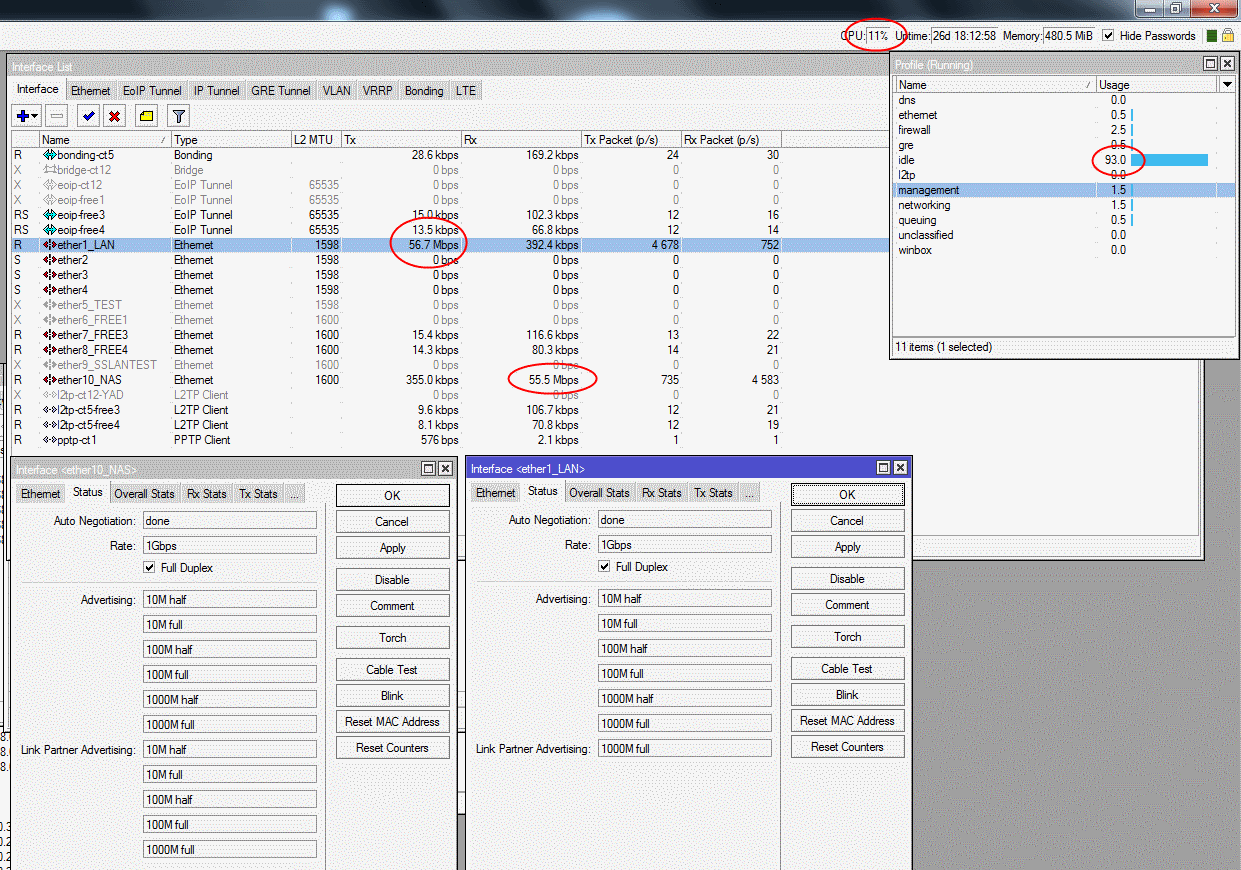Screen dimensions: 1241x870
Task: Click Blink in the ether10_NAS window
Action: (393, 696)
